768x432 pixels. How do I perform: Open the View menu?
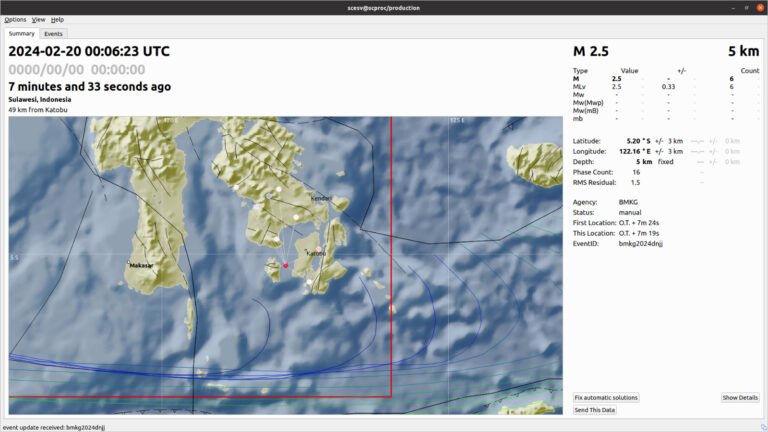[x=38, y=20]
